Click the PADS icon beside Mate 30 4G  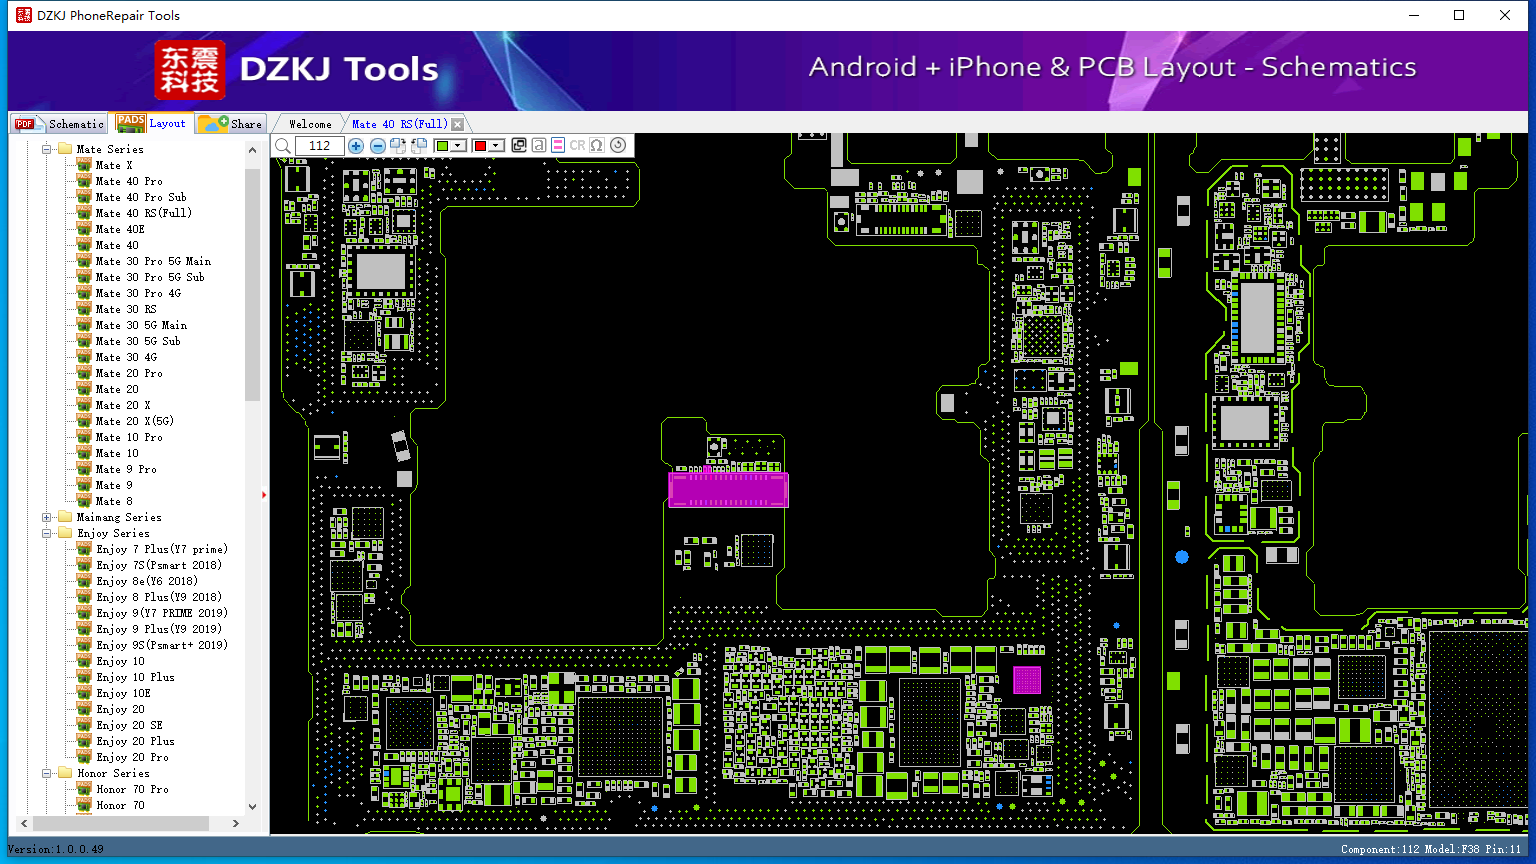(84, 357)
